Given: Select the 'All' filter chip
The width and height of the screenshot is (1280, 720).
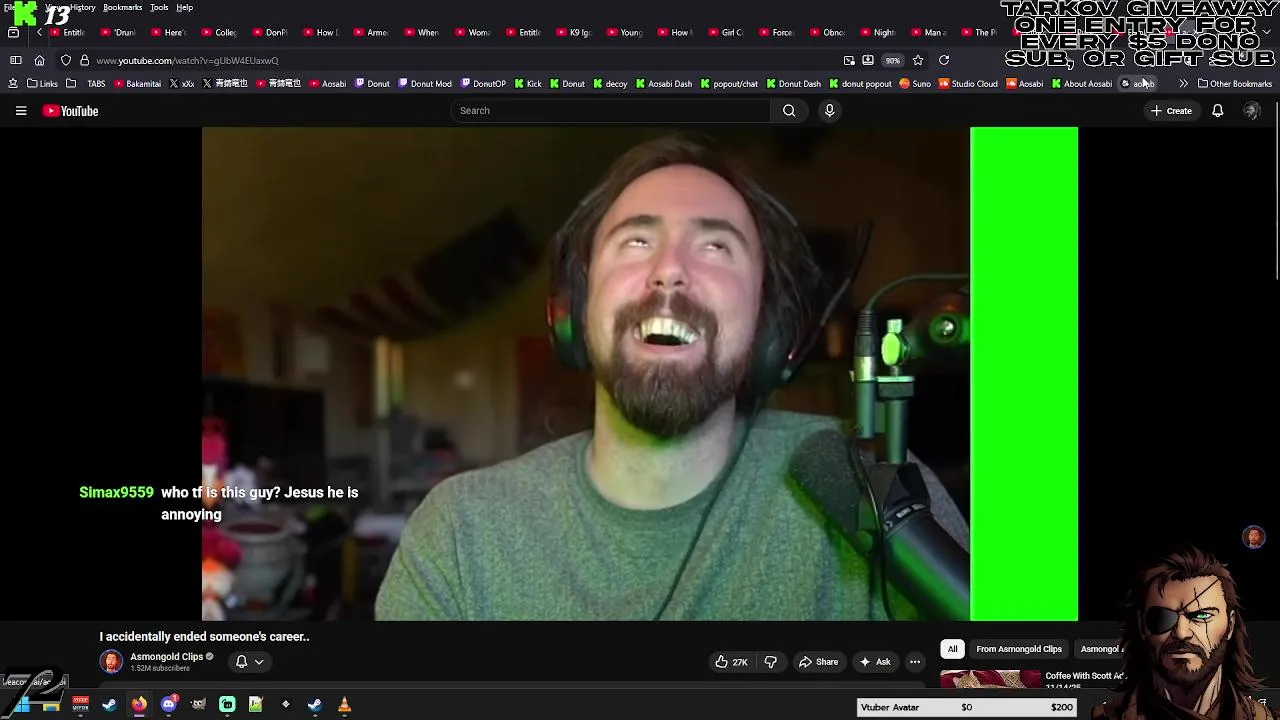Looking at the screenshot, I should pyautogui.click(x=952, y=649).
